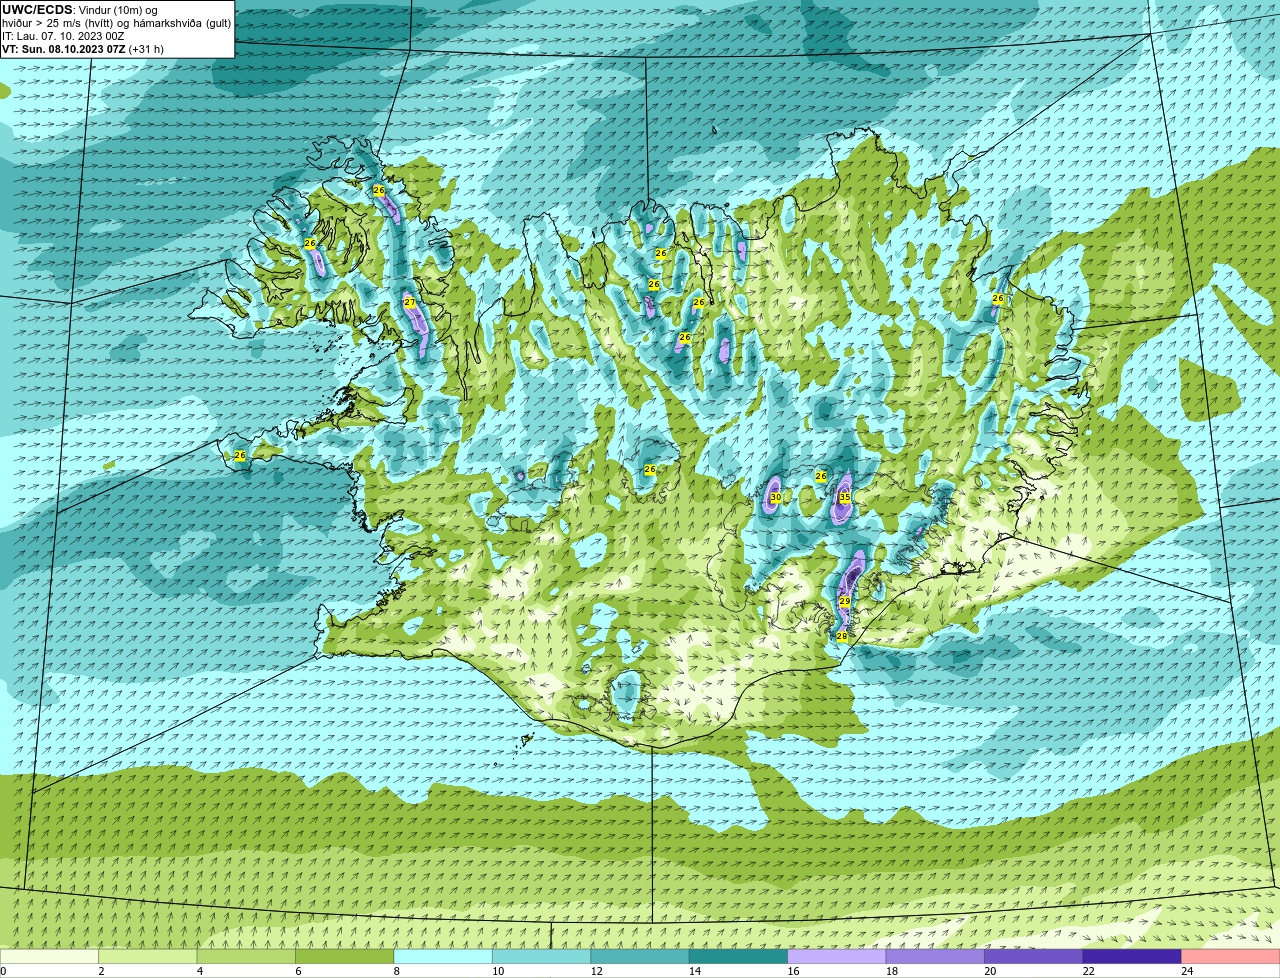Click the UWC/ECDS title text
The width and height of the screenshot is (1280, 978).
point(37,10)
